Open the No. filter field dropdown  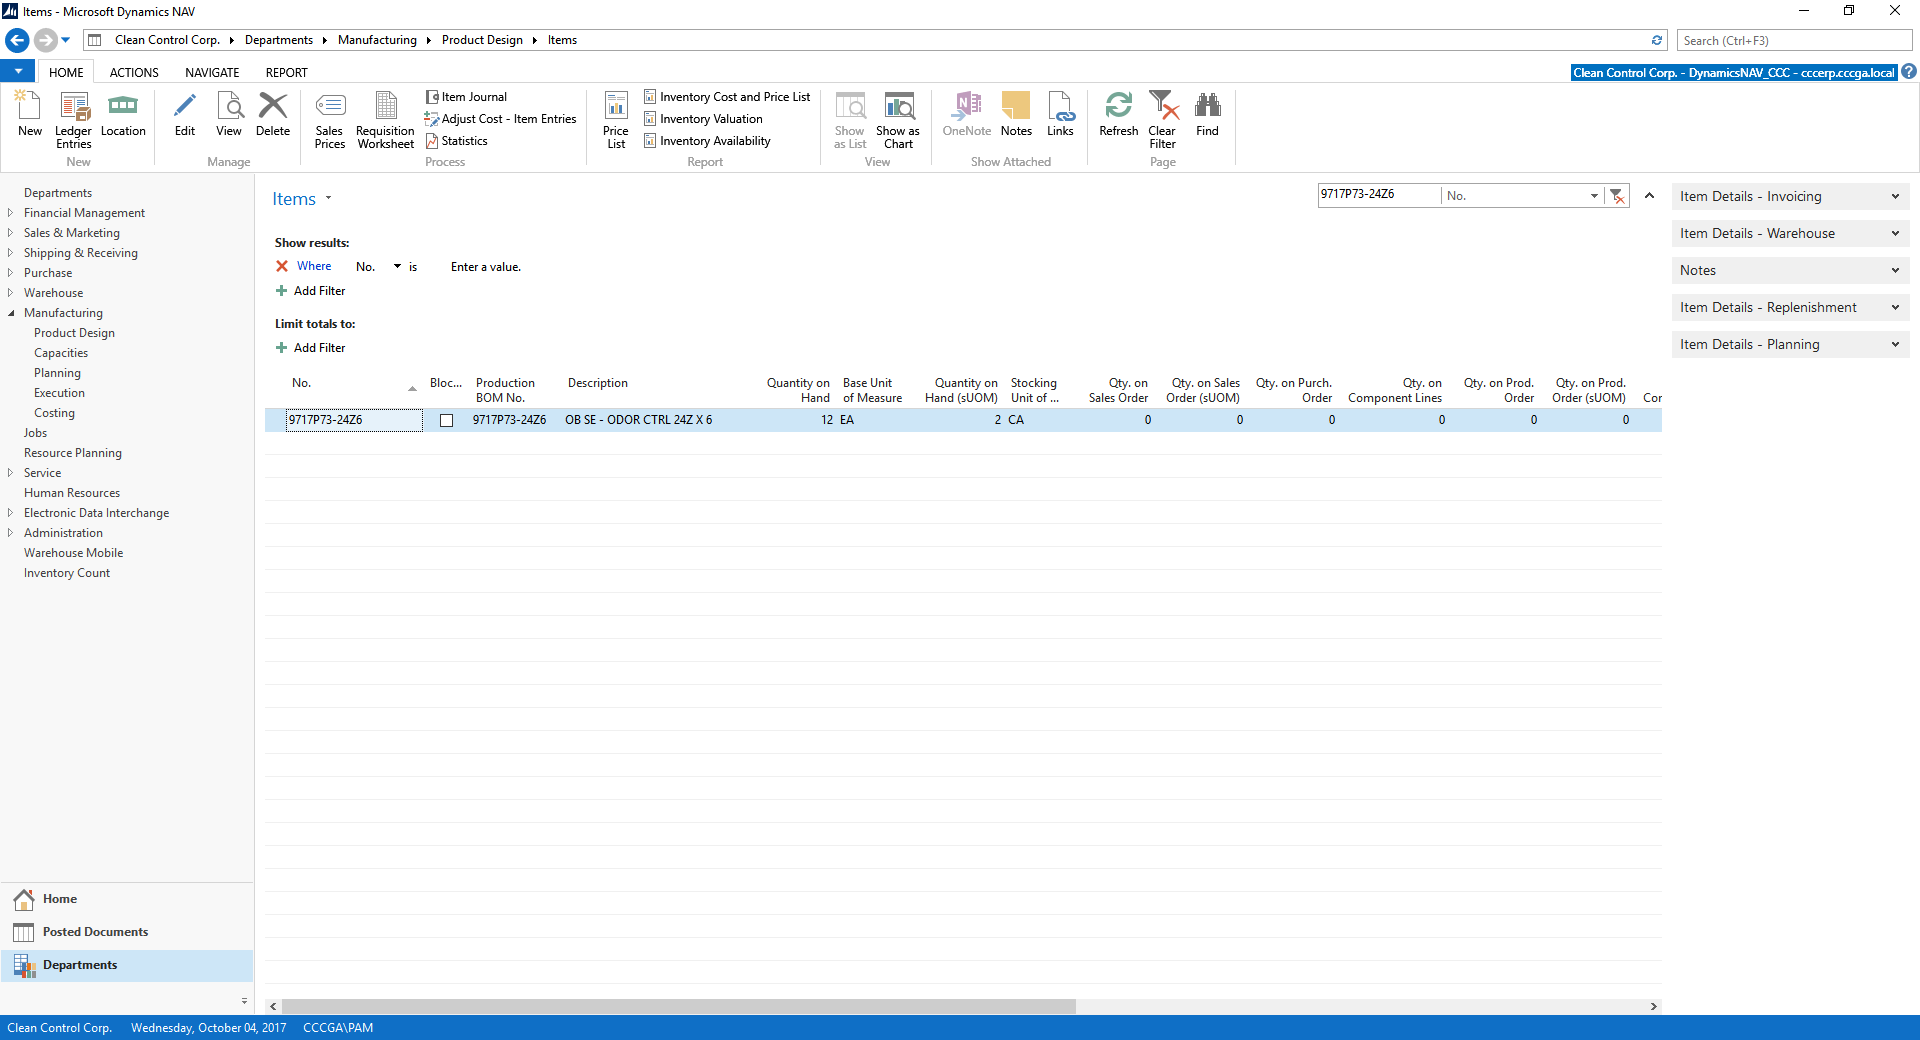tap(397, 266)
